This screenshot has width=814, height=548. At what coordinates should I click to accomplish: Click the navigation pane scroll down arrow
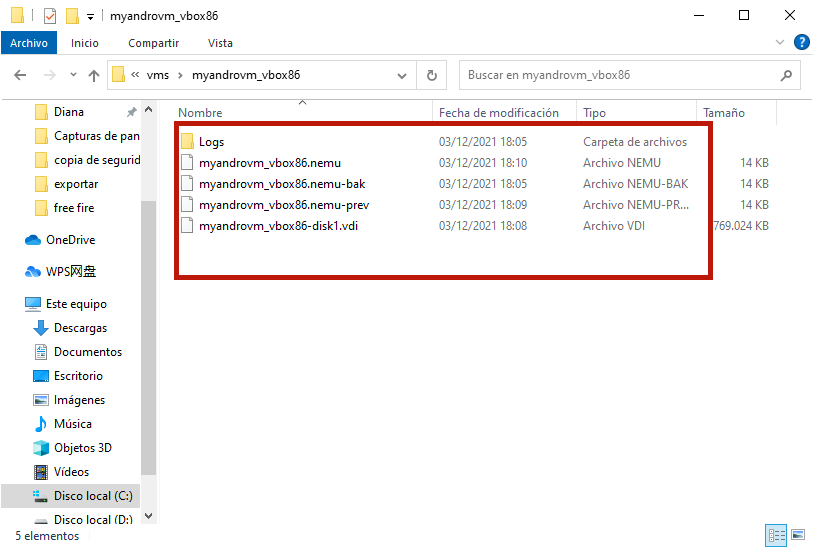pyautogui.click(x=148, y=516)
